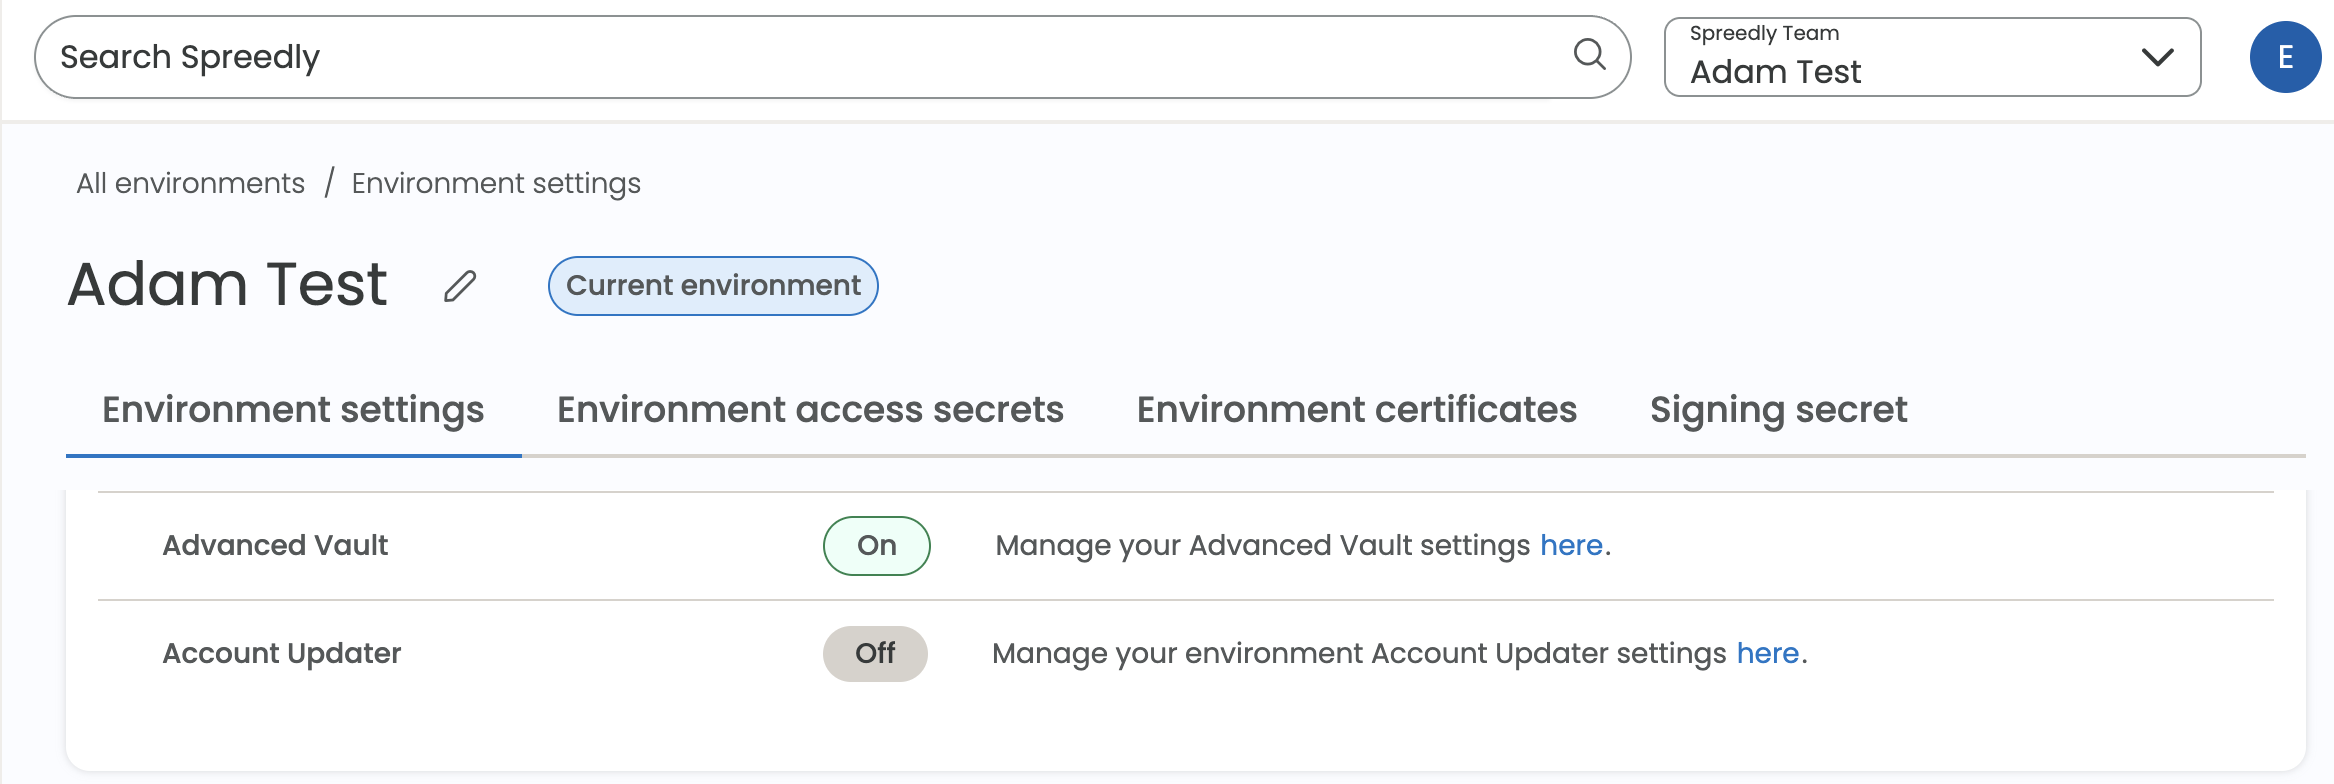Open the Environment certificates tab

(x=1357, y=410)
